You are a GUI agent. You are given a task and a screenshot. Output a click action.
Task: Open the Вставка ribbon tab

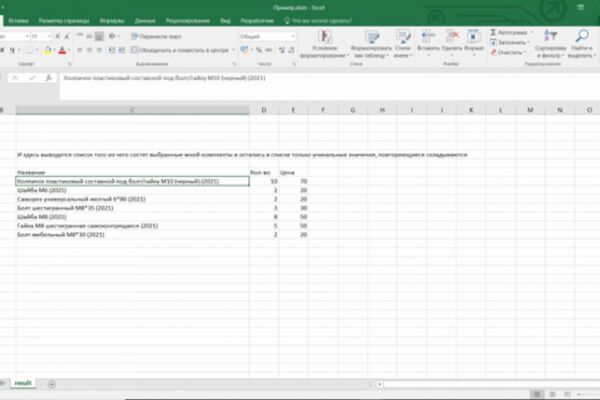pyautogui.click(x=18, y=21)
